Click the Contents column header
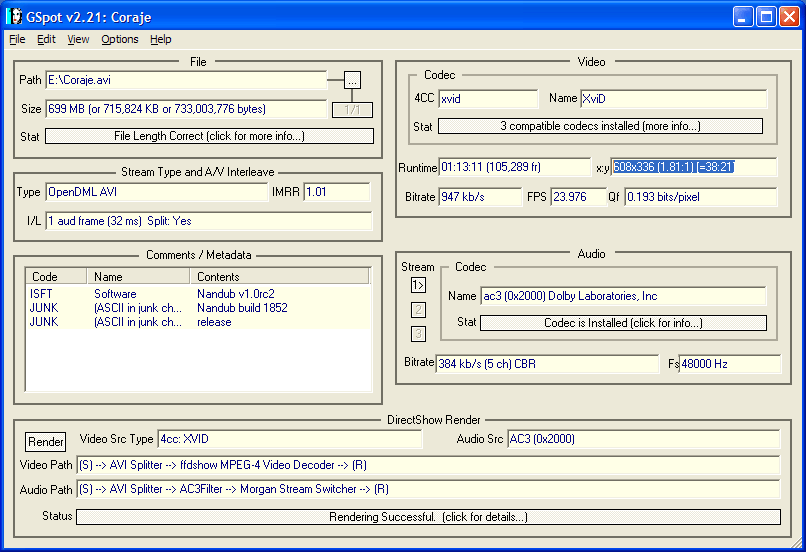The image size is (806, 552). [280, 277]
